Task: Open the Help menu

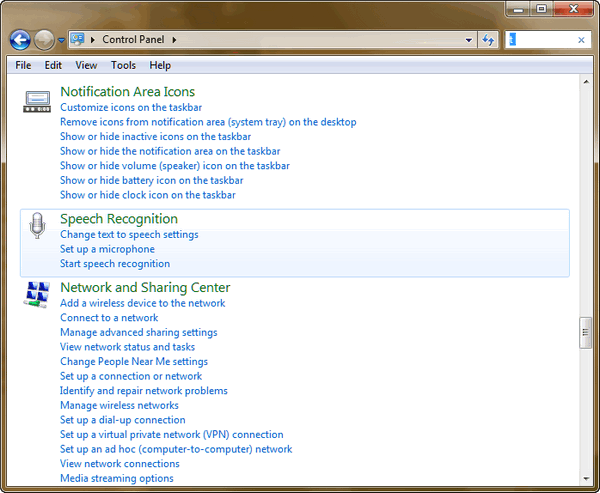Action: pos(160,65)
